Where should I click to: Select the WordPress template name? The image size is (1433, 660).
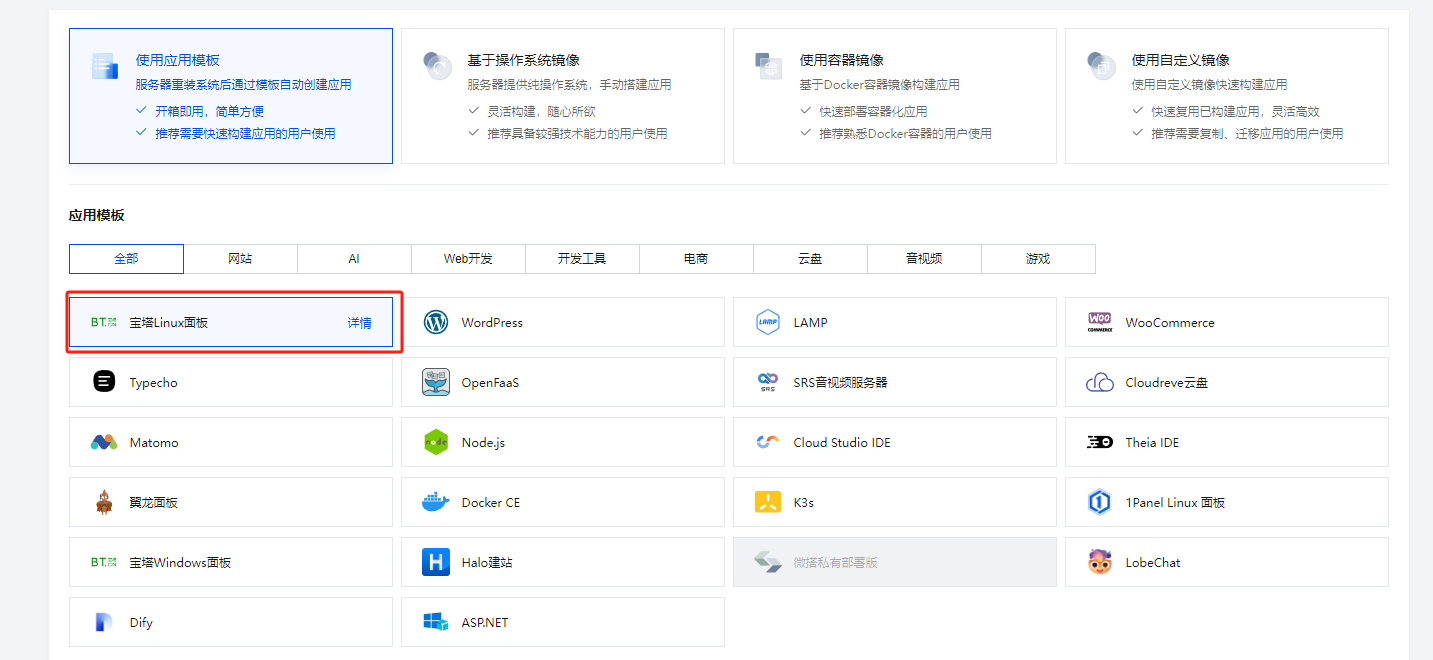(492, 322)
